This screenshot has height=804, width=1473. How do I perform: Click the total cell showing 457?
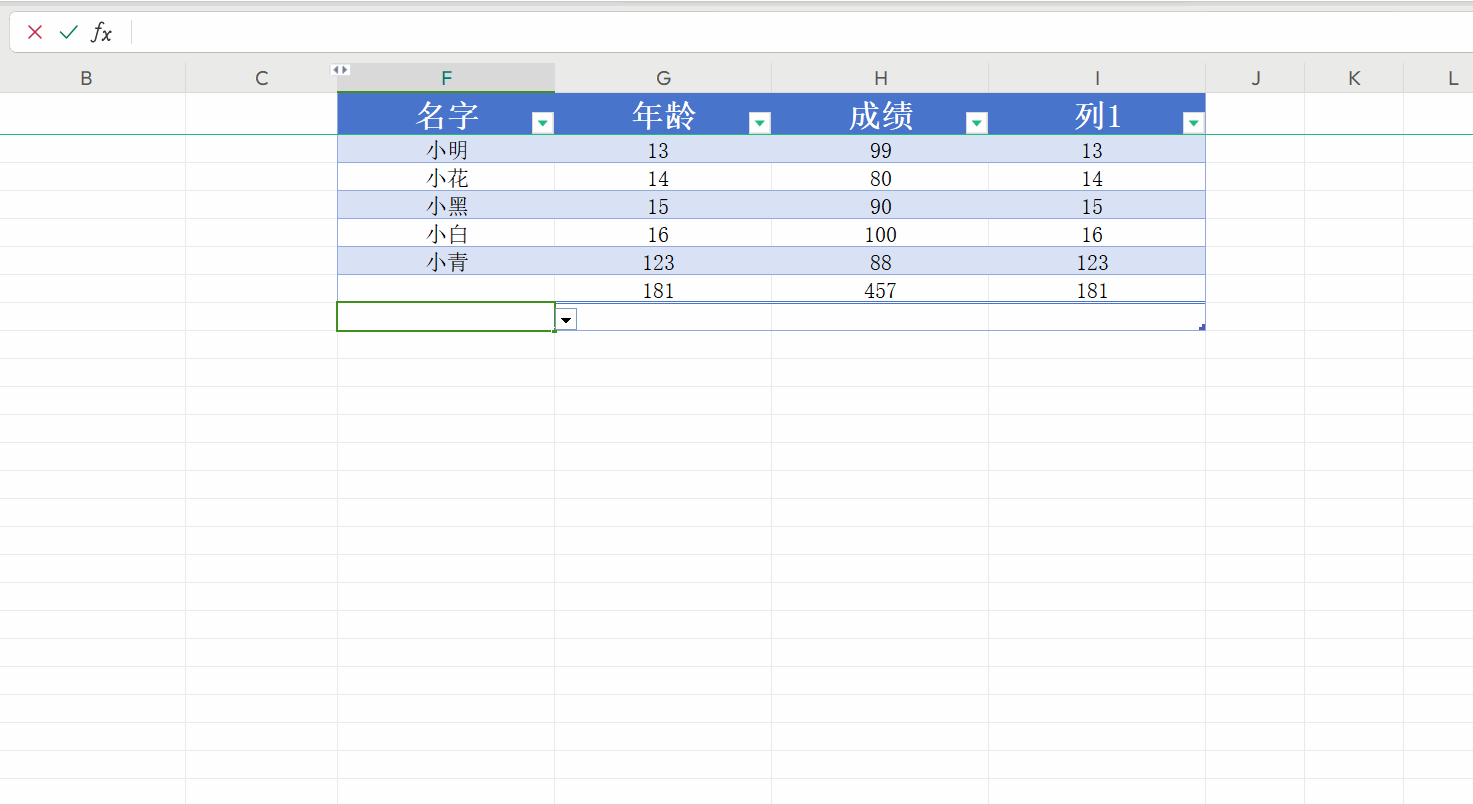880,291
